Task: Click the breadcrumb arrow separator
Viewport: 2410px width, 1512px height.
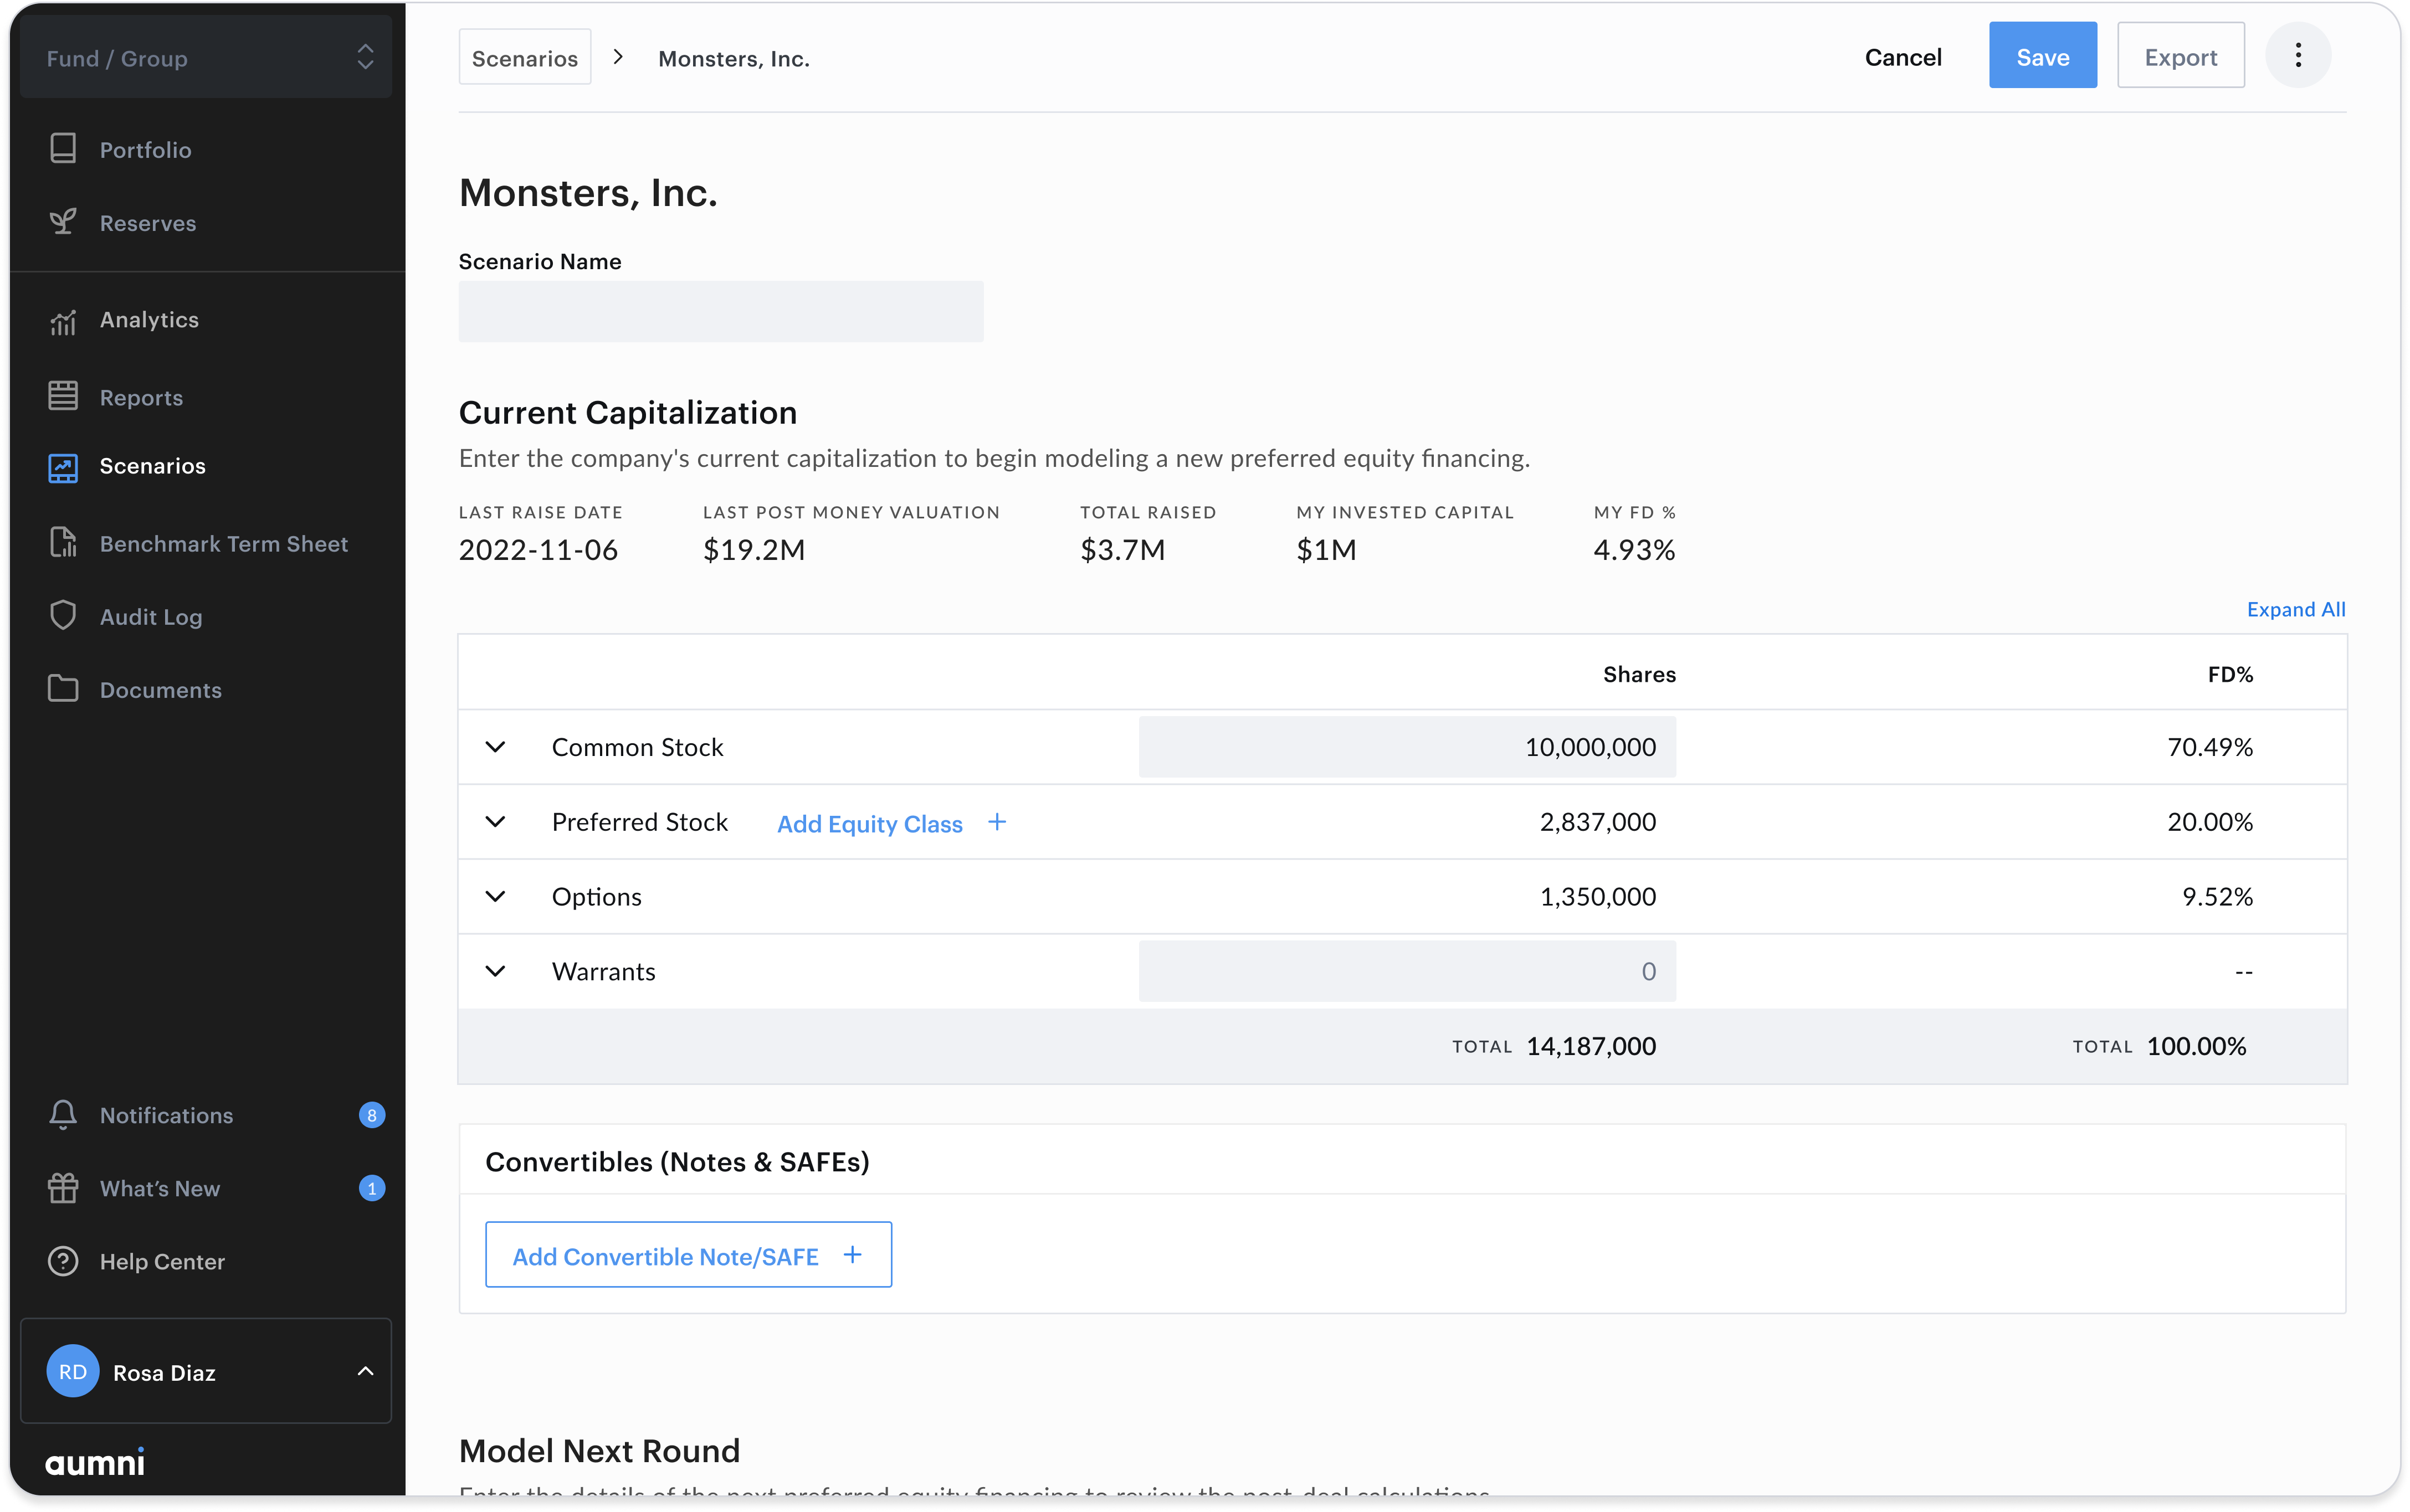Action: click(618, 57)
